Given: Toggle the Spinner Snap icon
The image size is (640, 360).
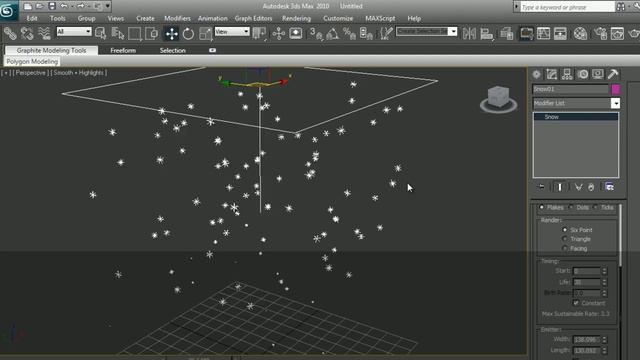Looking at the screenshot, I should point(366,33).
